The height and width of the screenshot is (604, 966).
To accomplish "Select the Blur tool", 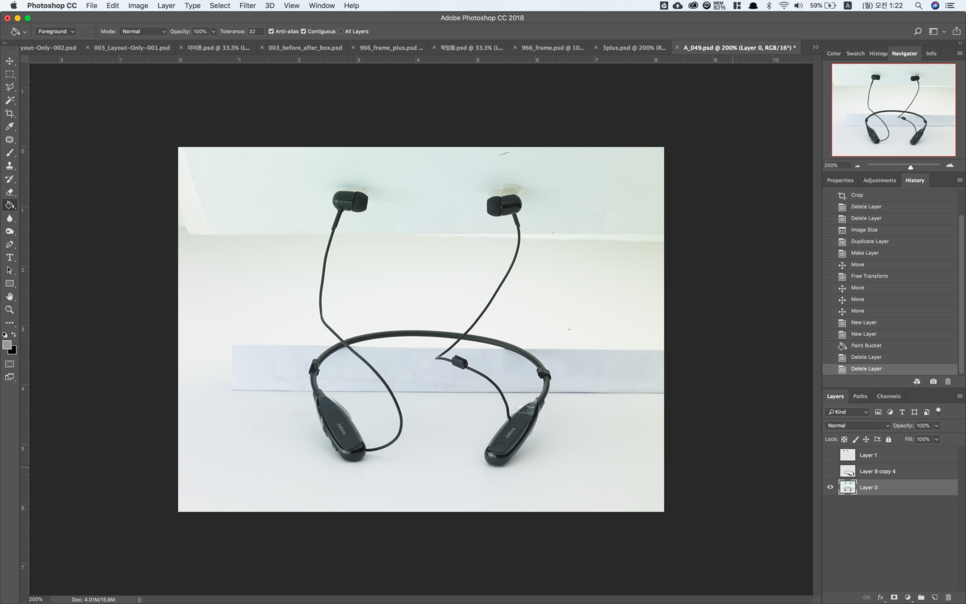I will [9, 218].
